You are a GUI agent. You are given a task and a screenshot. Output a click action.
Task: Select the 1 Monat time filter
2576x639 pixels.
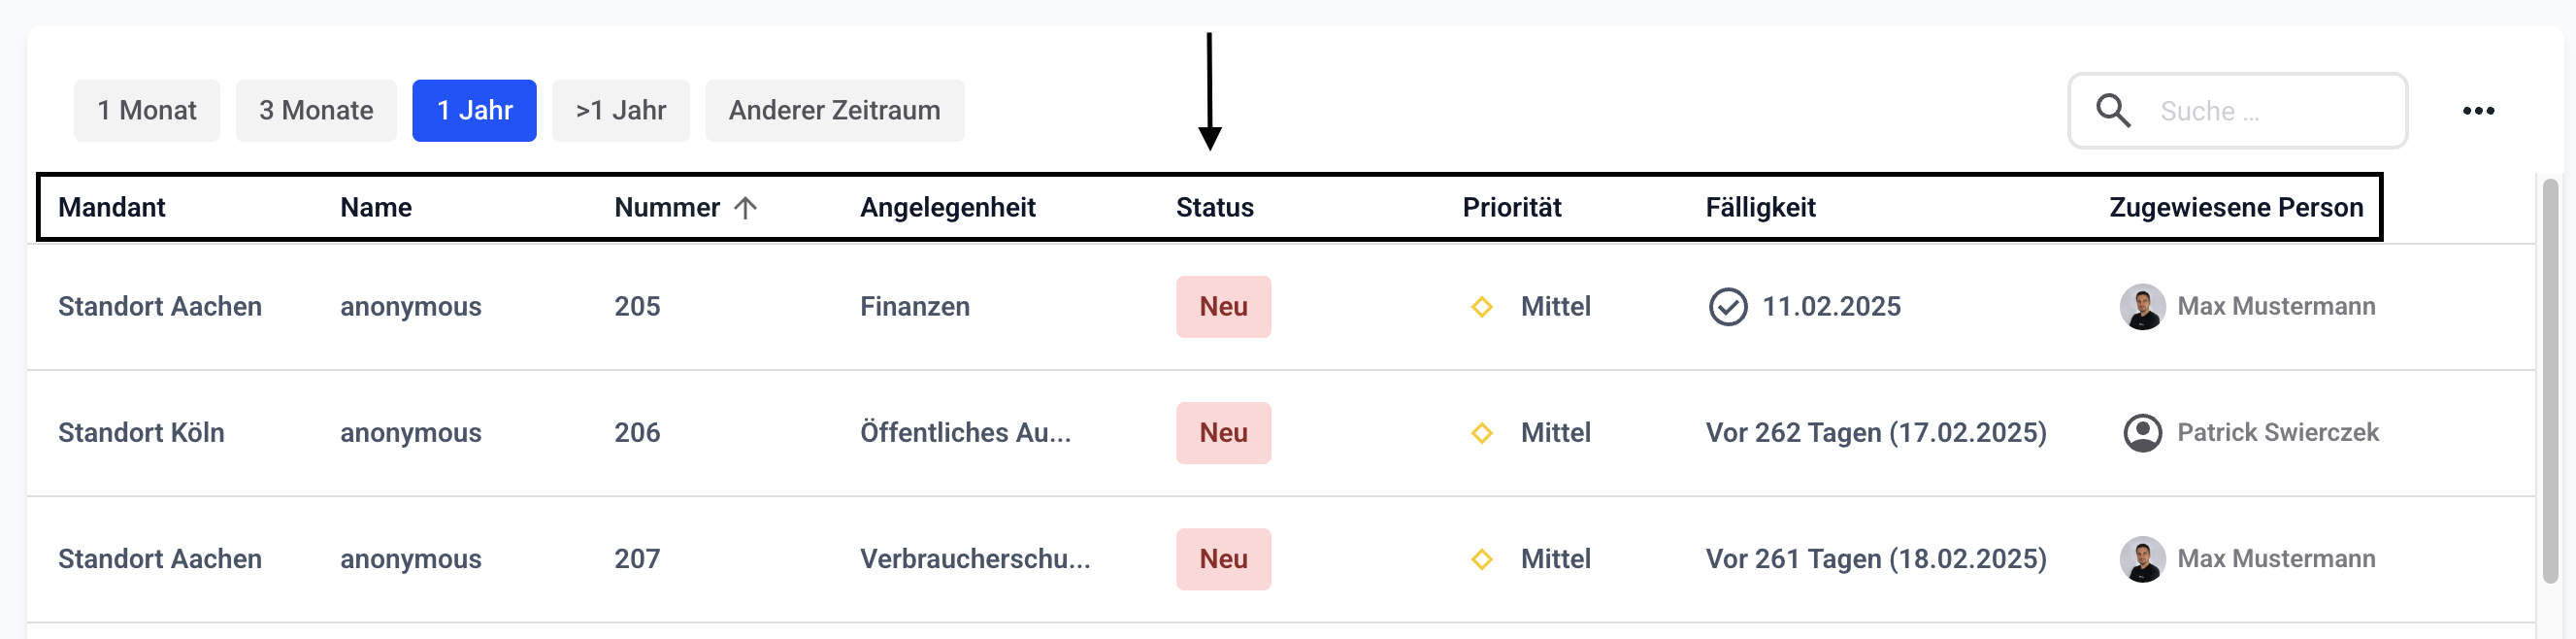pos(147,111)
